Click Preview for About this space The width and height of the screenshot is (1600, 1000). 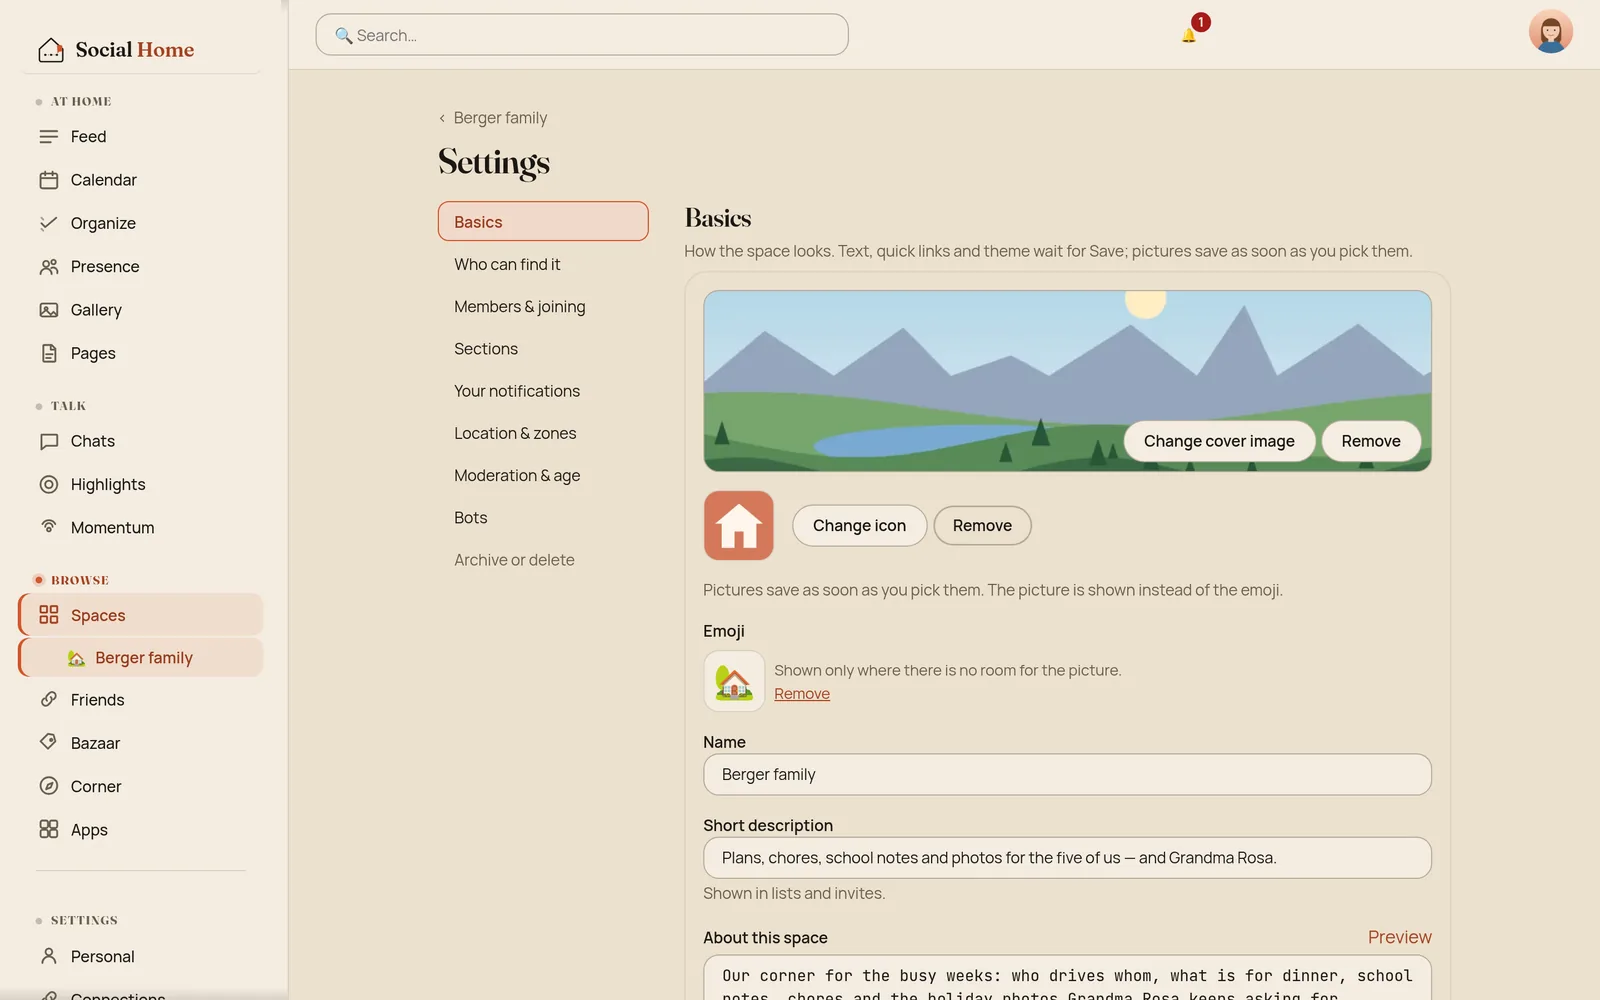point(1399,937)
